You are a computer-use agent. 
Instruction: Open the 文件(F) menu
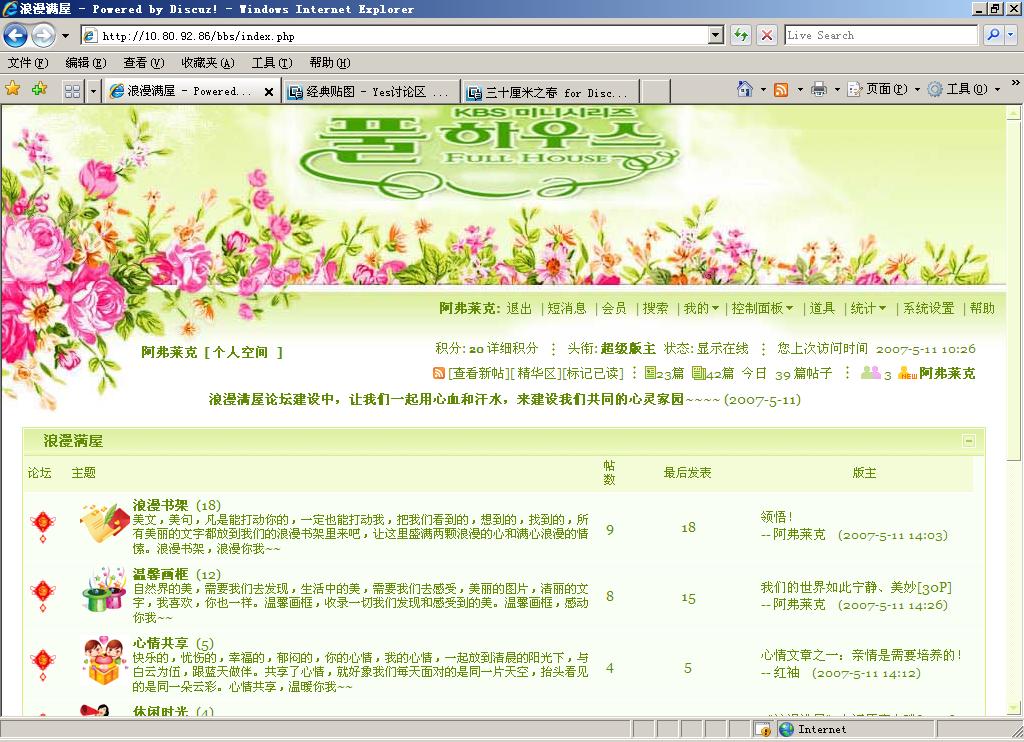coord(28,63)
